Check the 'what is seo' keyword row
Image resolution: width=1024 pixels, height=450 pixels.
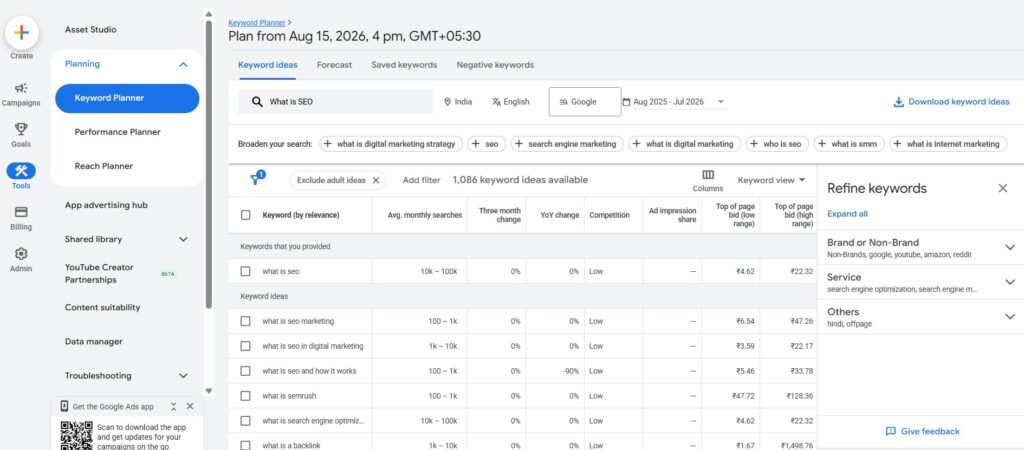(x=246, y=271)
